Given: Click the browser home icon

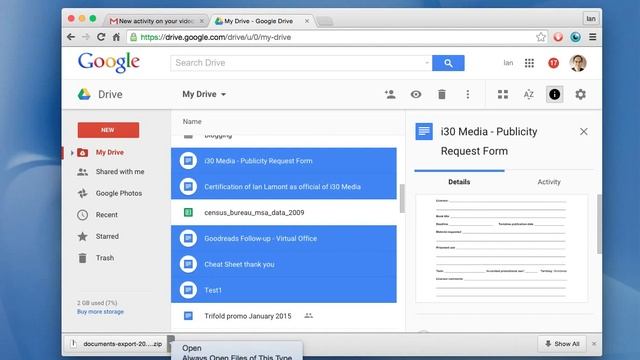Looking at the screenshot, I should coord(116,37).
